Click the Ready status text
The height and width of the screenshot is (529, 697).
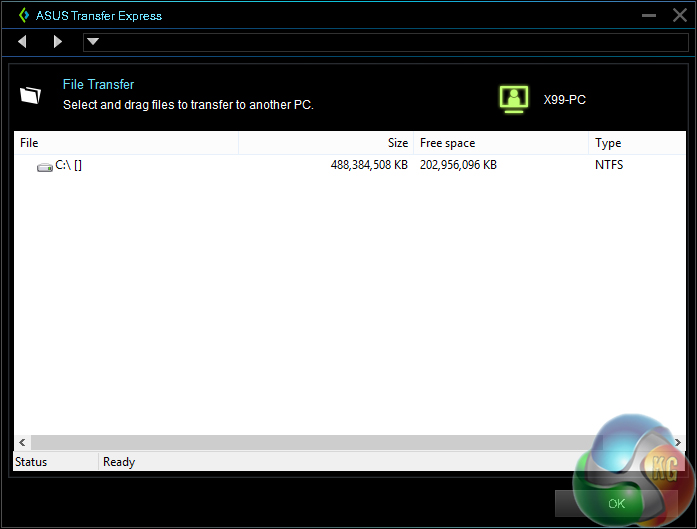tap(119, 462)
